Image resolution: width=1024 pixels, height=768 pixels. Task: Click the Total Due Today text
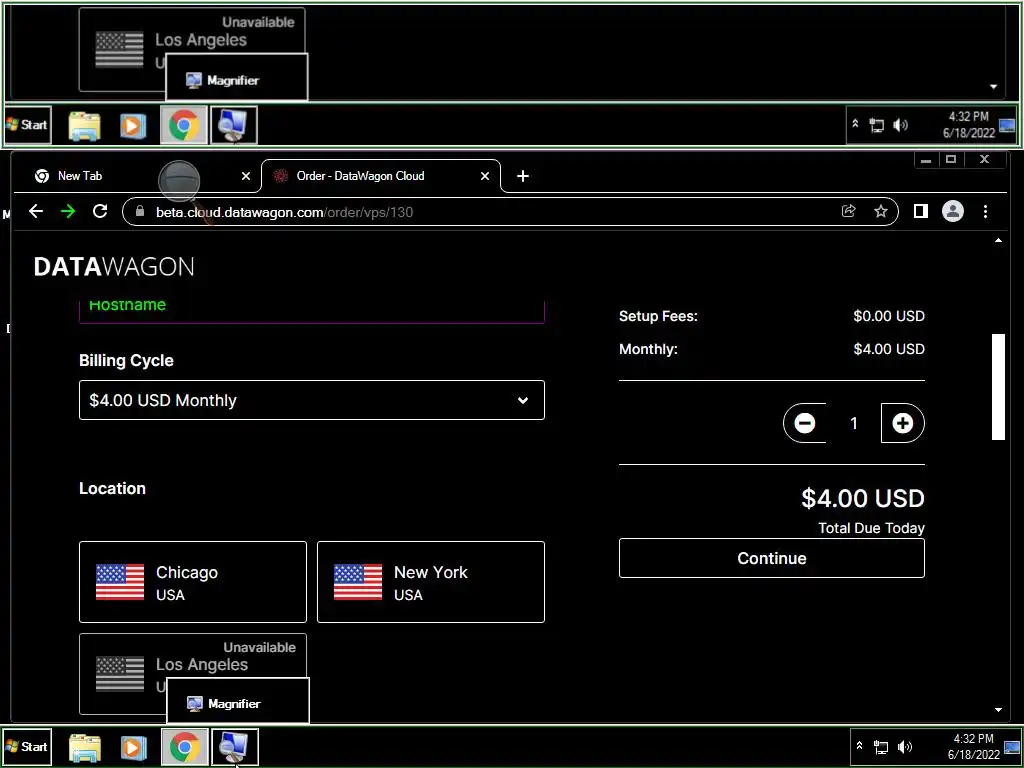coord(871,528)
